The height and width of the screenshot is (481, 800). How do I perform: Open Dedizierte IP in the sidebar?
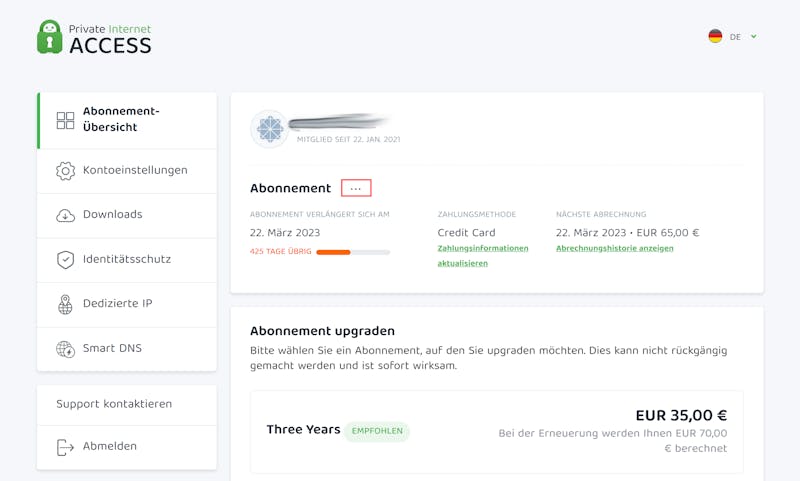click(128, 305)
